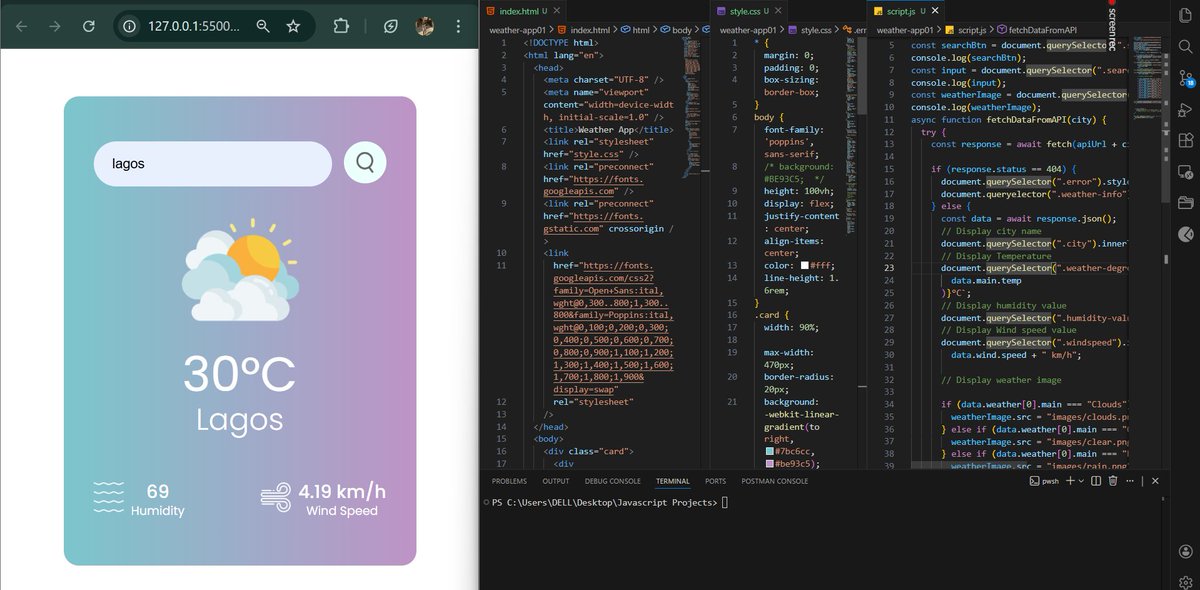Click the zoom magnifier icon in address bar
Image resolution: width=1200 pixels, height=590 pixels.
click(x=263, y=26)
